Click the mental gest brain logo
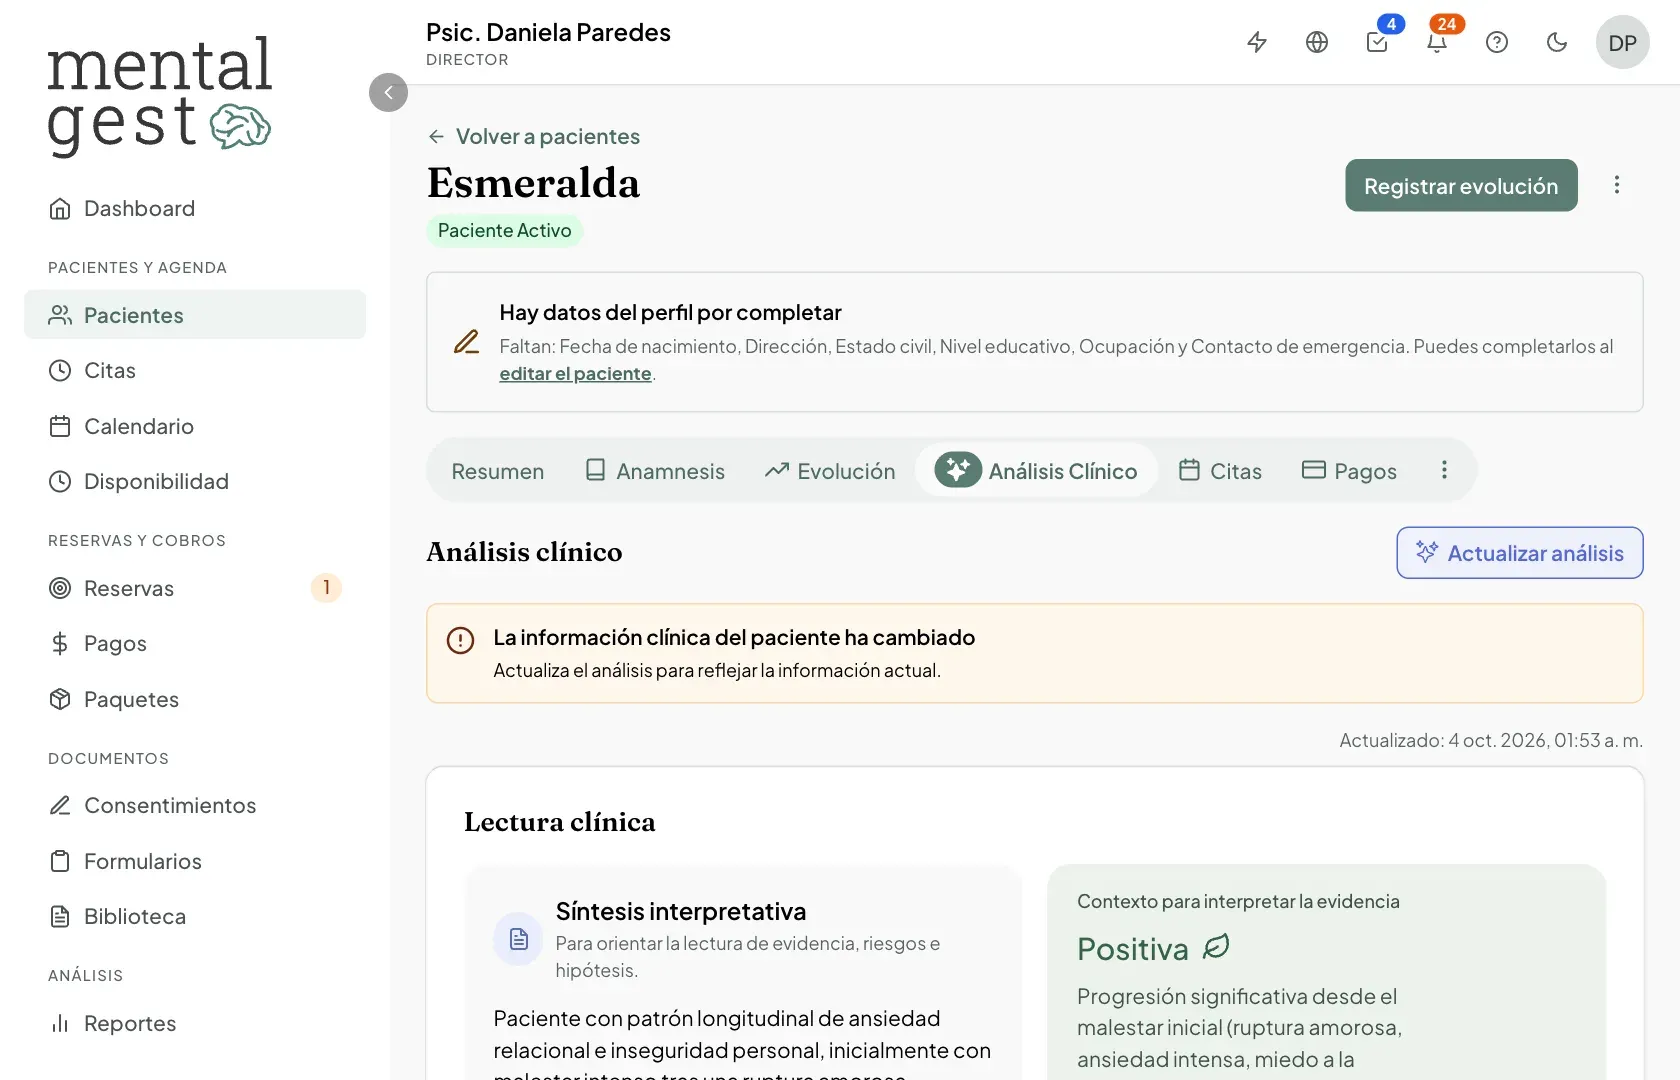This screenshot has height=1080, width=1680. click(x=160, y=96)
